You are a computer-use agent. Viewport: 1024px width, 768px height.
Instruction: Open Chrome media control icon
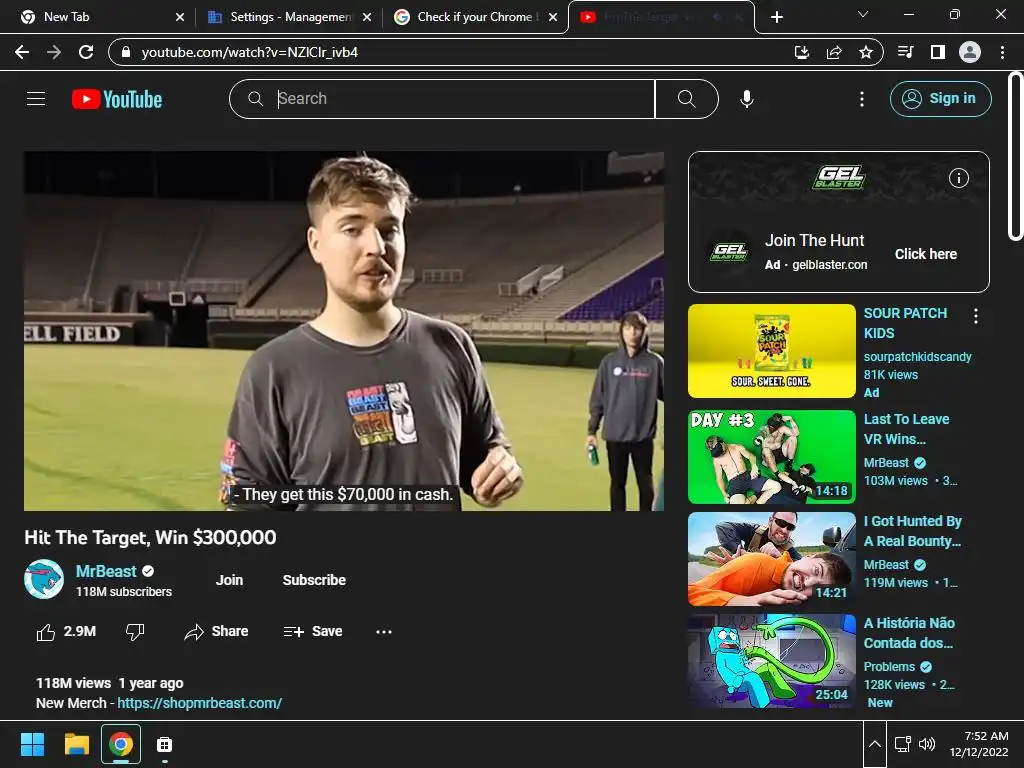click(905, 52)
